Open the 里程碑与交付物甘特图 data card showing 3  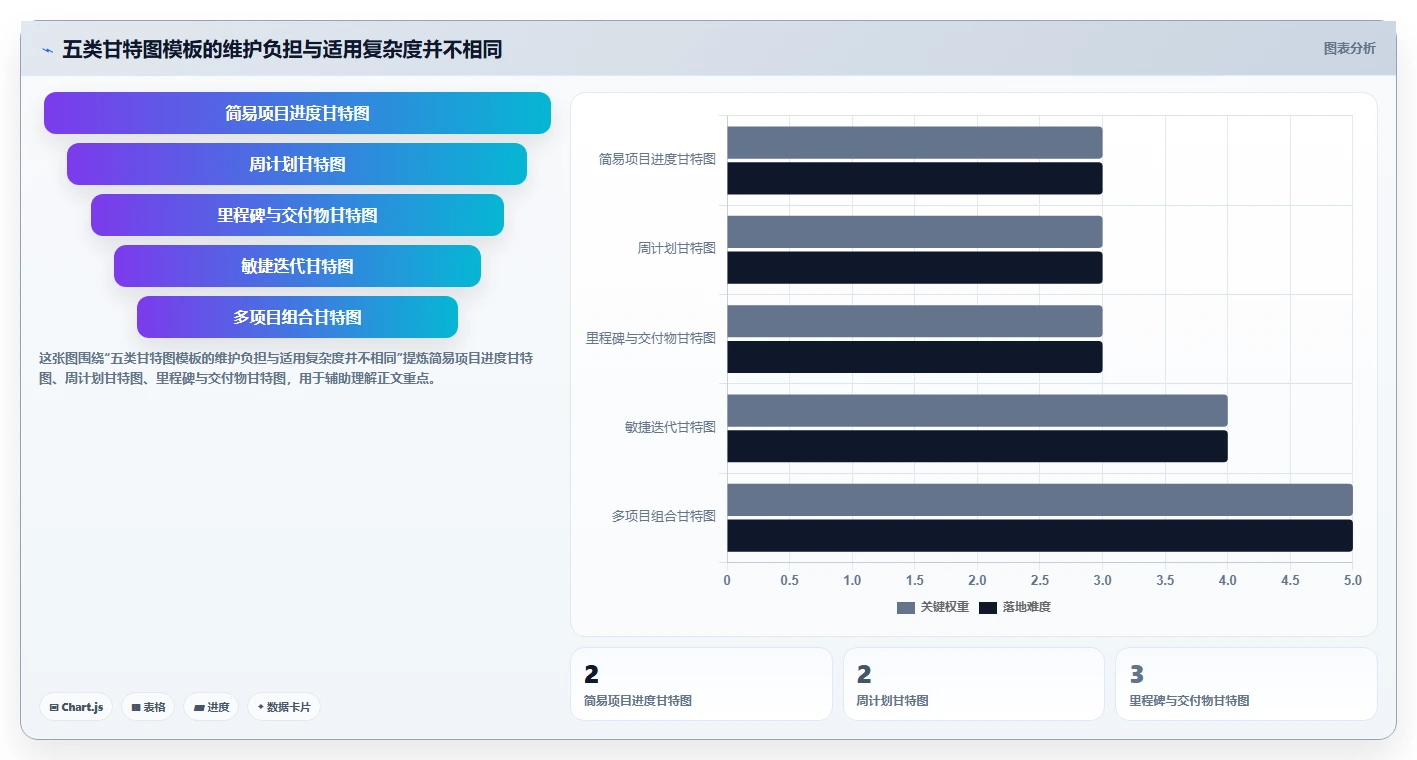tap(1246, 684)
